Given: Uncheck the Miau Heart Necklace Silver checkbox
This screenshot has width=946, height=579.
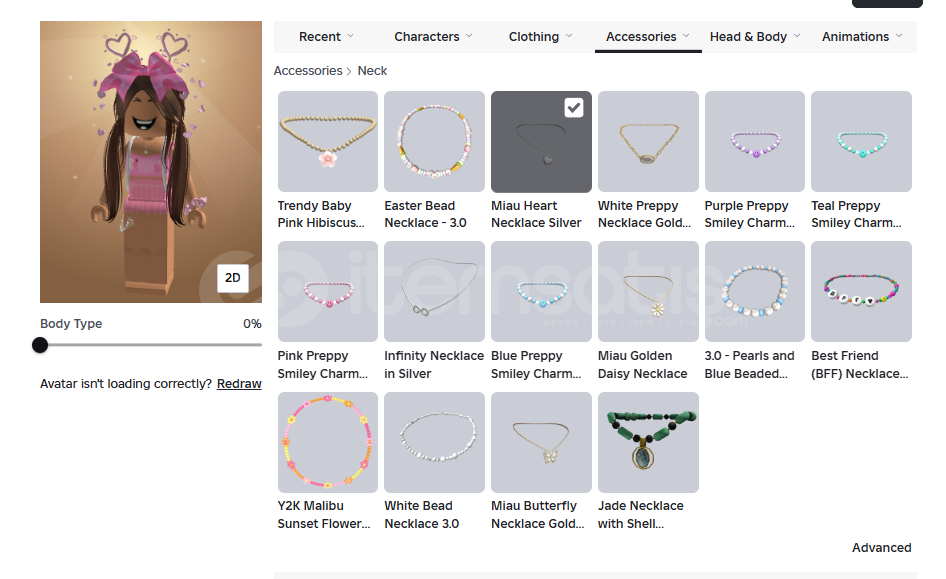Looking at the screenshot, I should point(574,107).
